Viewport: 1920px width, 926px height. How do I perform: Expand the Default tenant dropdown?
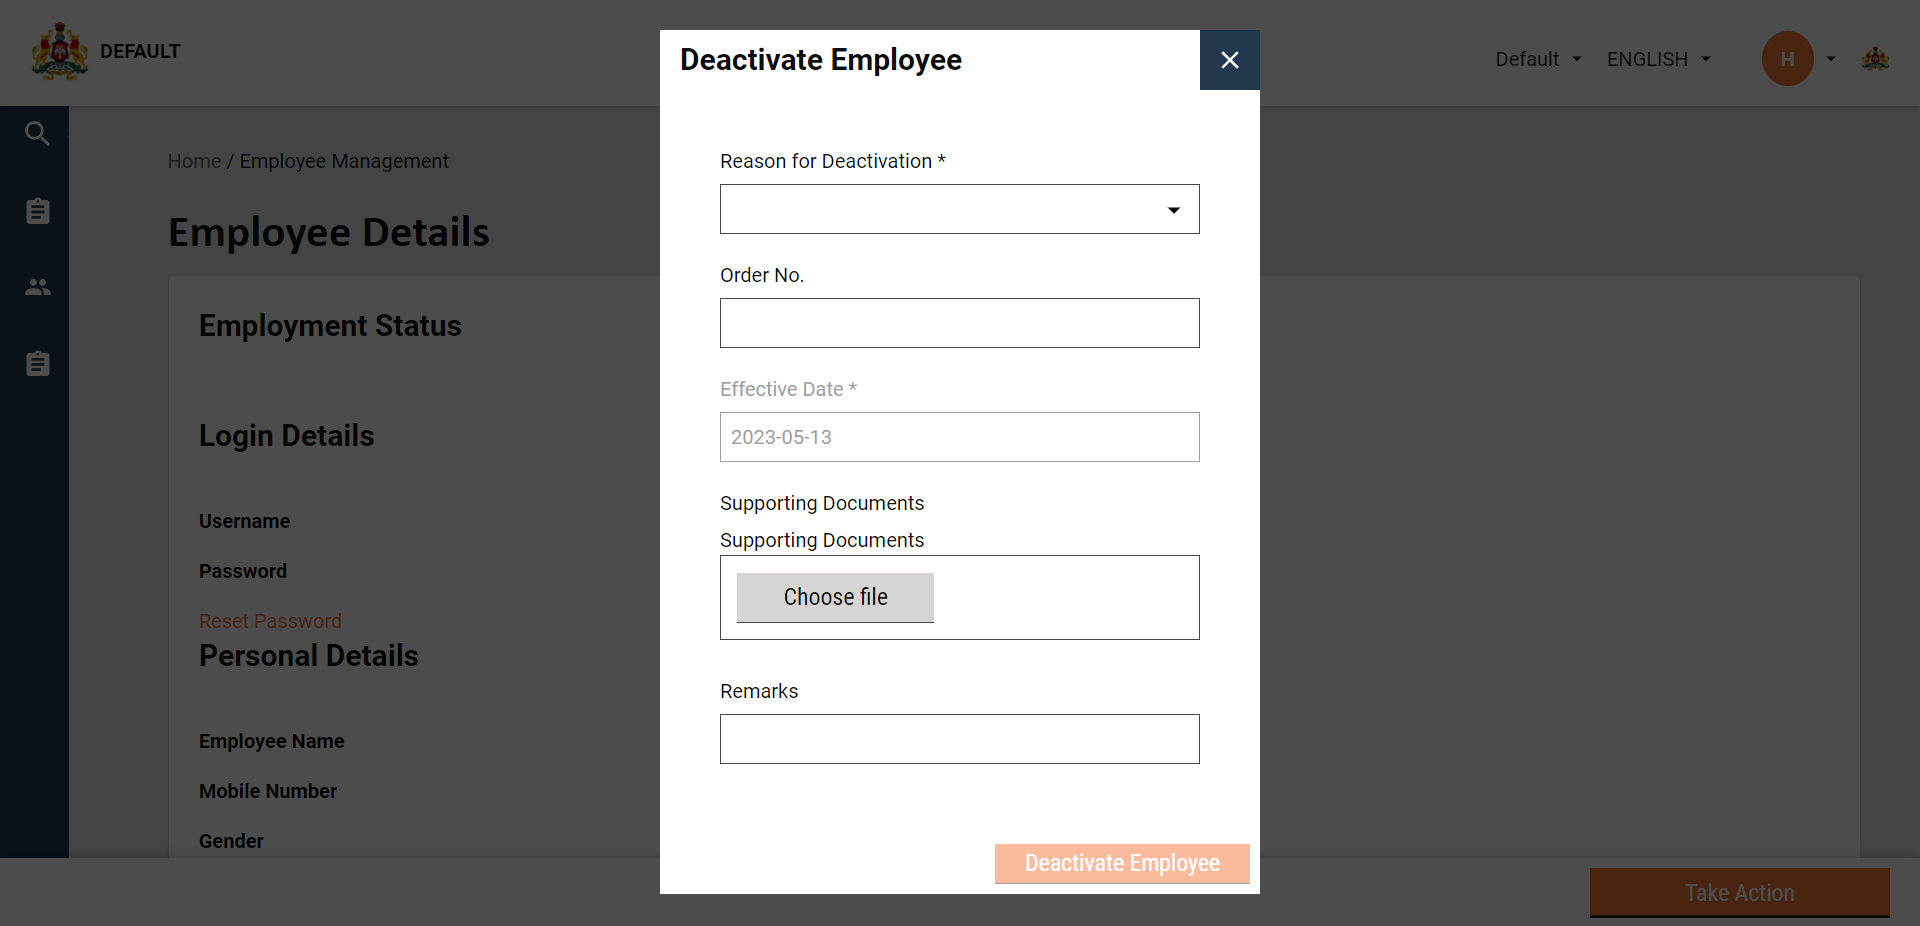coord(1538,59)
